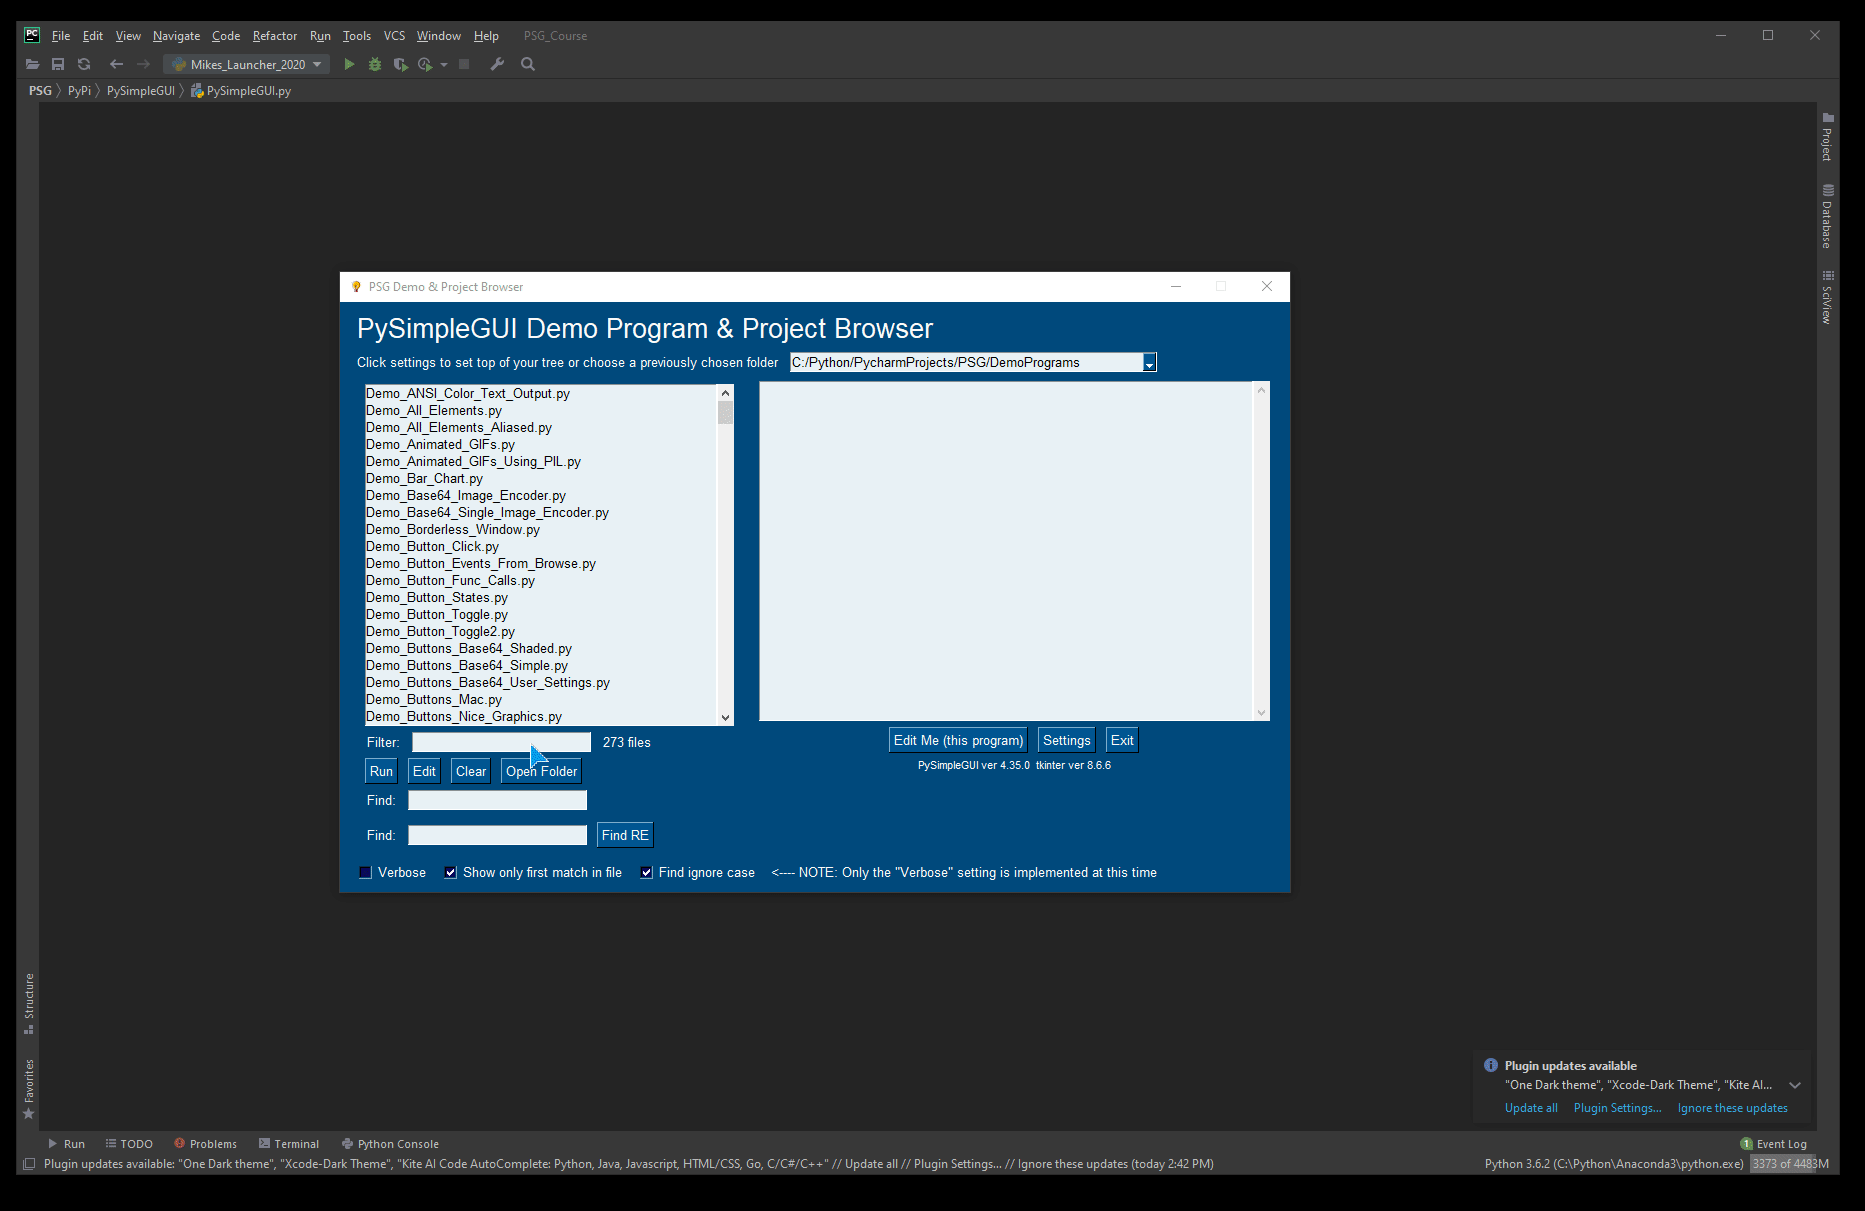Open the bottom Run tool window tab

click(67, 1144)
